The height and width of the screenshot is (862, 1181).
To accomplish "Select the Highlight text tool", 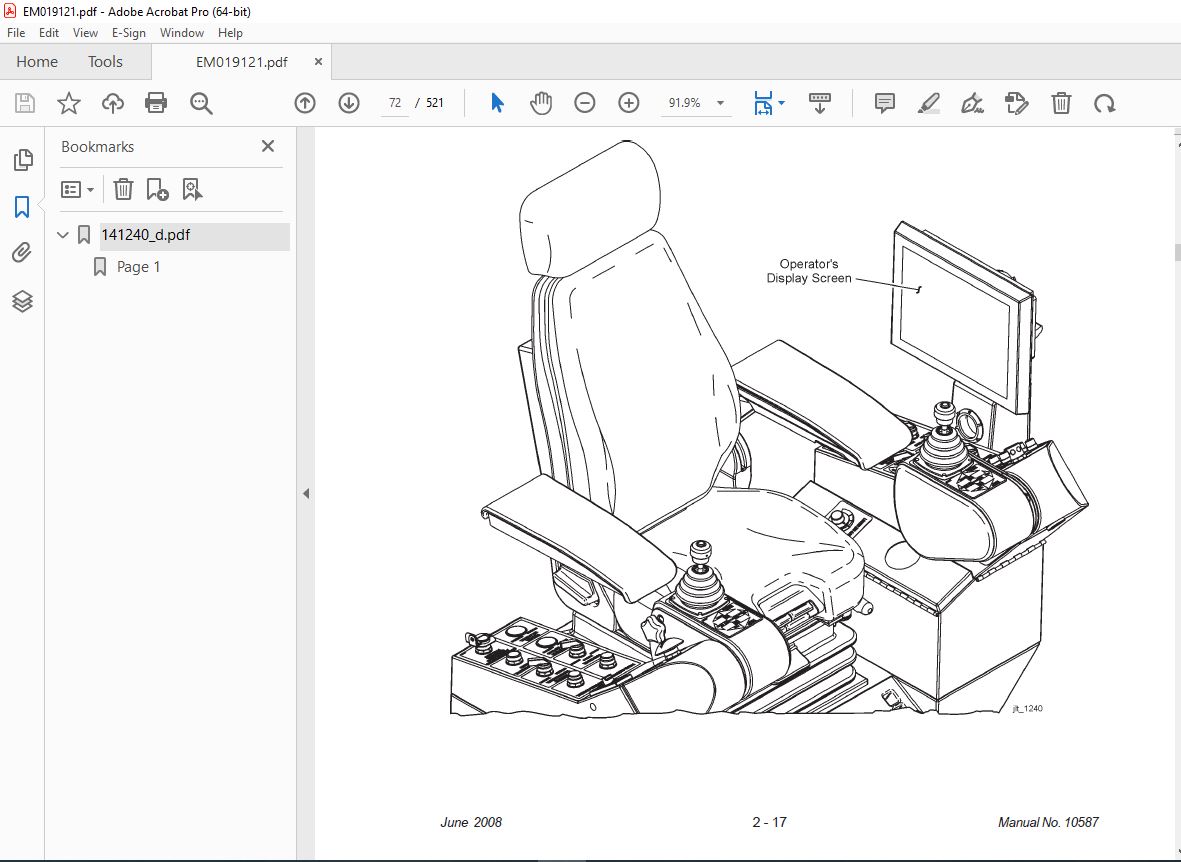I will (929, 102).
